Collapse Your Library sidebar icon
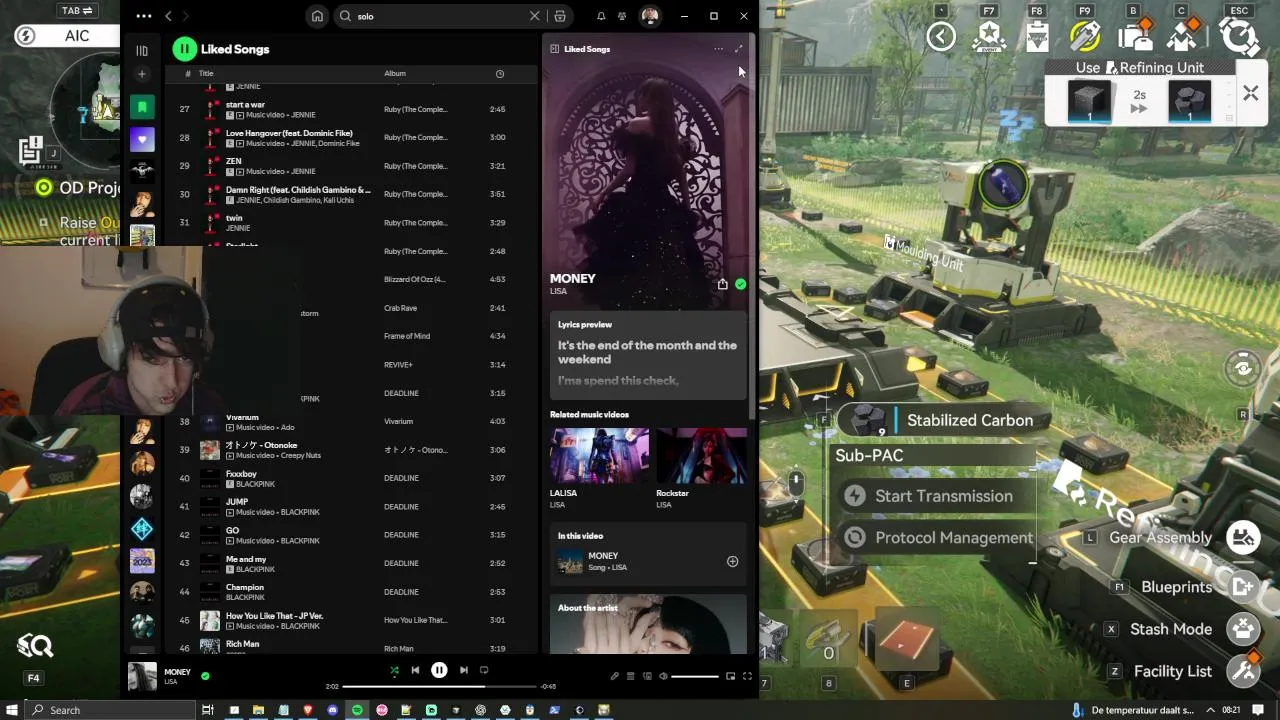This screenshot has height=720, width=1280. coord(142,50)
